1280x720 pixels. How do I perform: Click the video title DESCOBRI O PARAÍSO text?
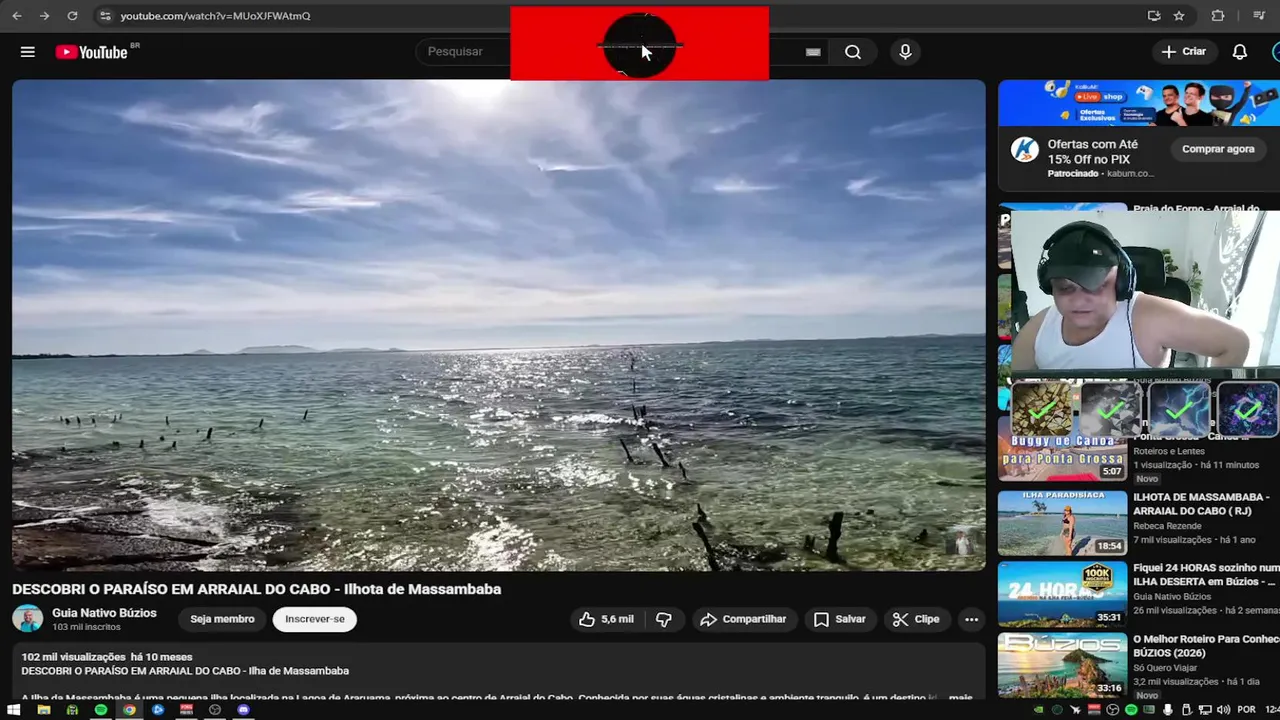tap(257, 589)
